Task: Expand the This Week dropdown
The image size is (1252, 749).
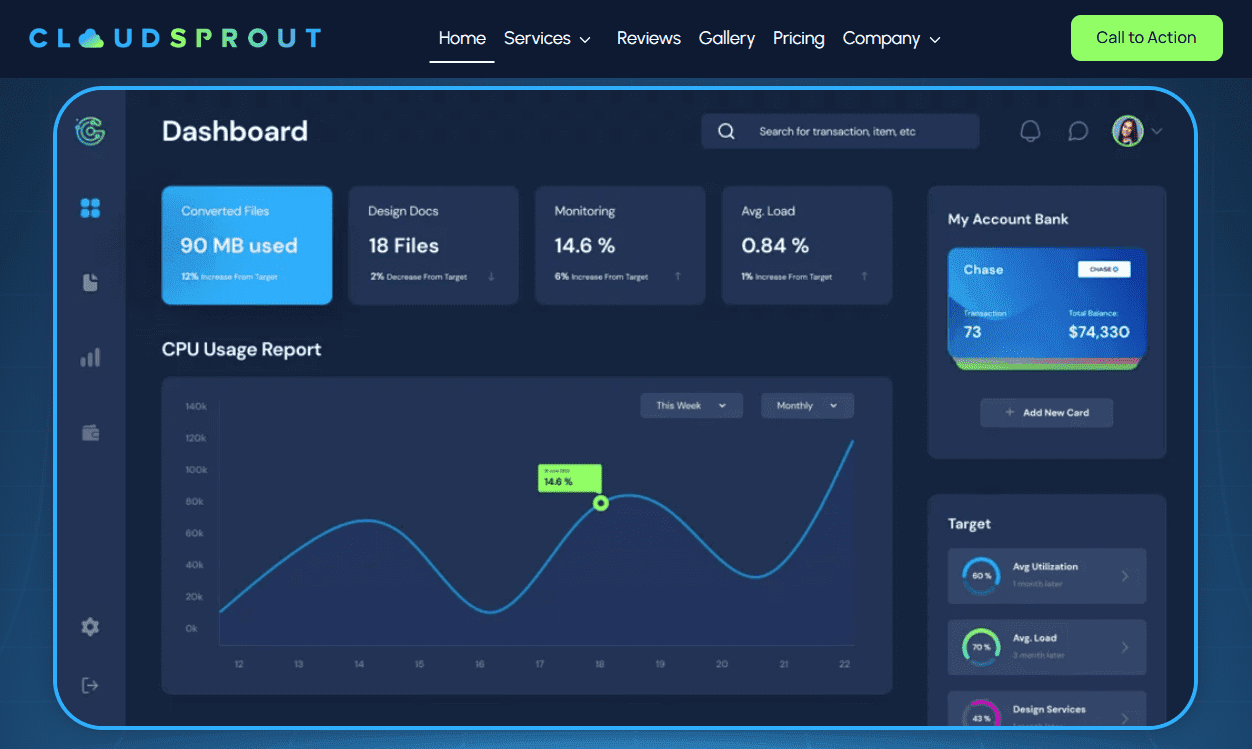Action: (691, 405)
